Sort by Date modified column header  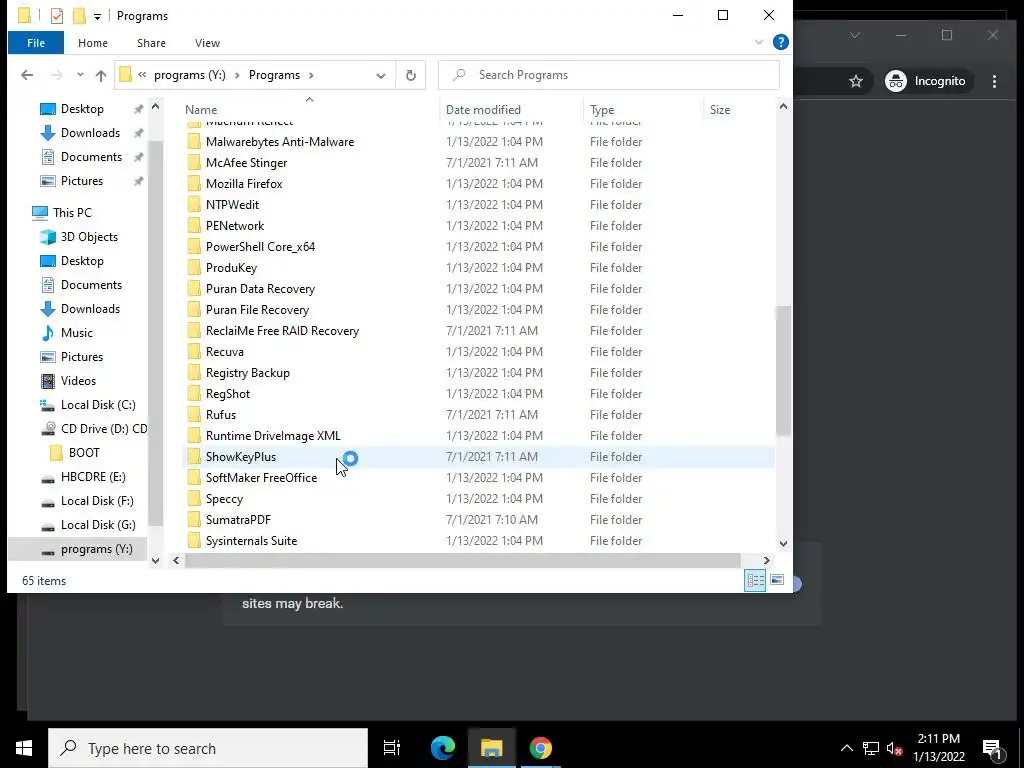[x=512, y=110]
